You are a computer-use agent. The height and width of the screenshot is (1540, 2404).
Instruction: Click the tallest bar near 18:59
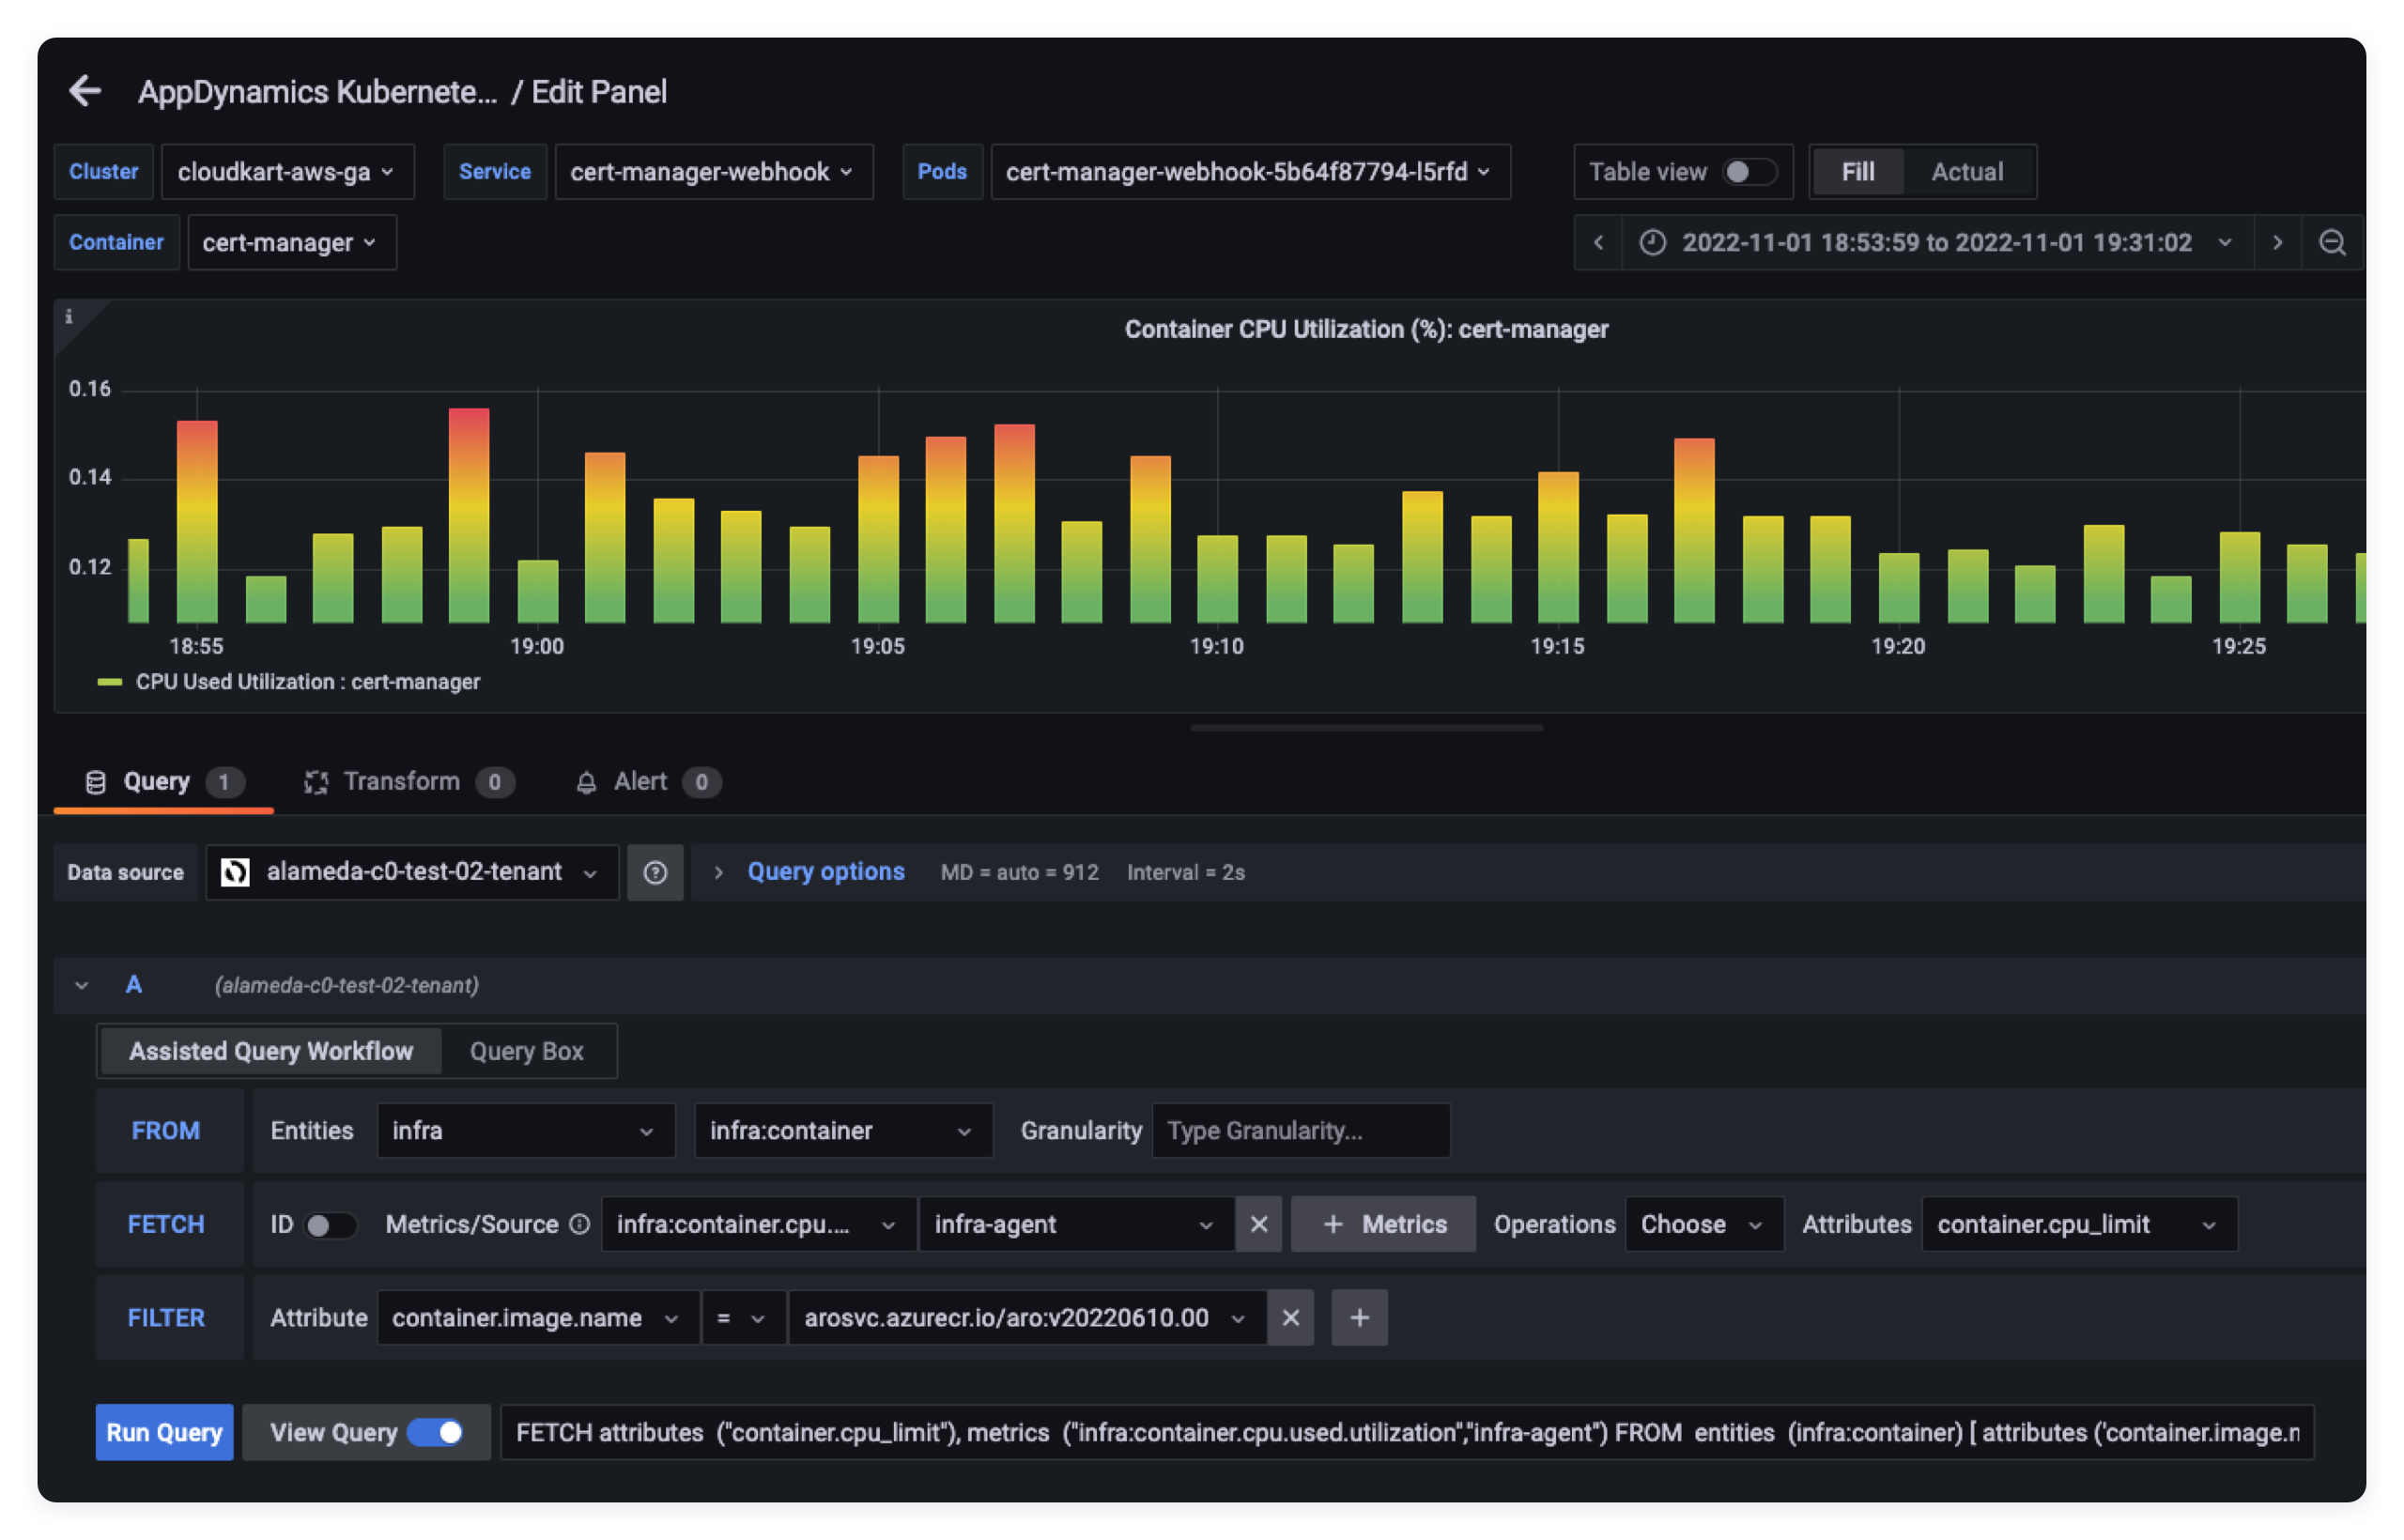click(x=469, y=515)
